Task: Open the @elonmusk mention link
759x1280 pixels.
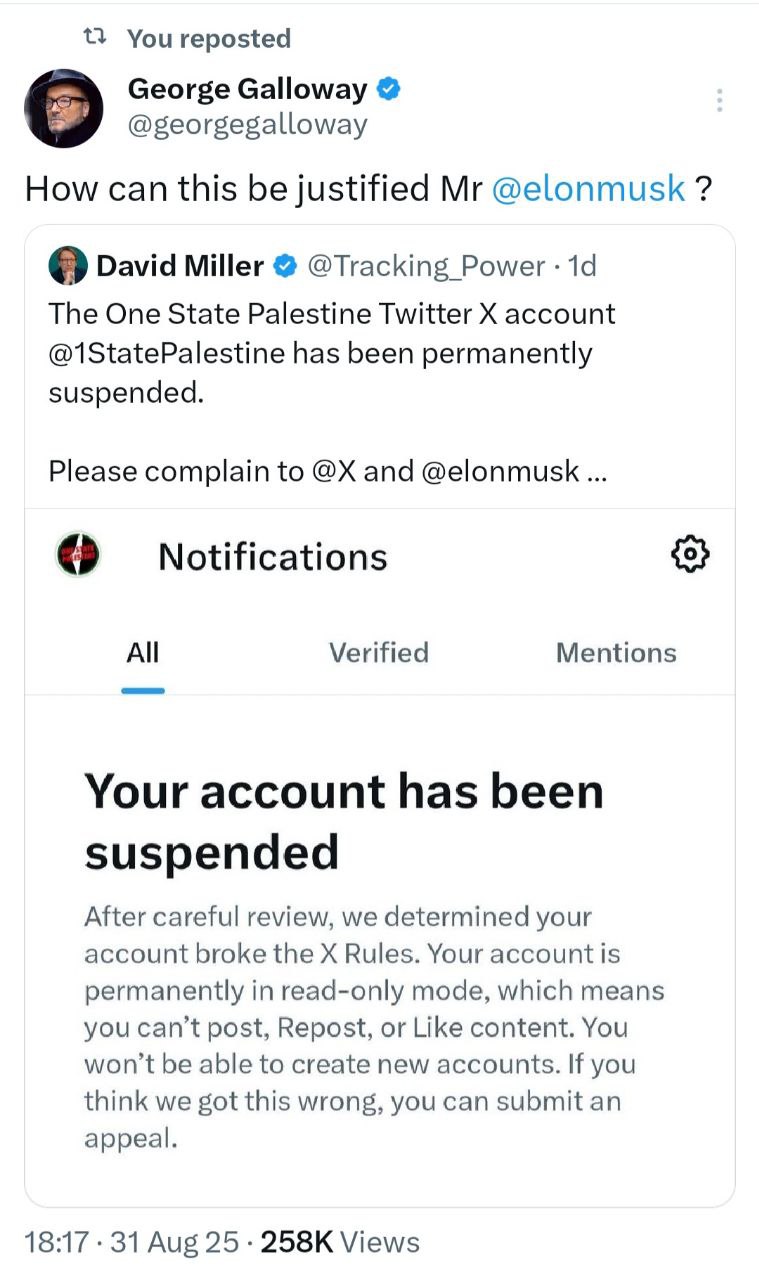Action: (590, 188)
